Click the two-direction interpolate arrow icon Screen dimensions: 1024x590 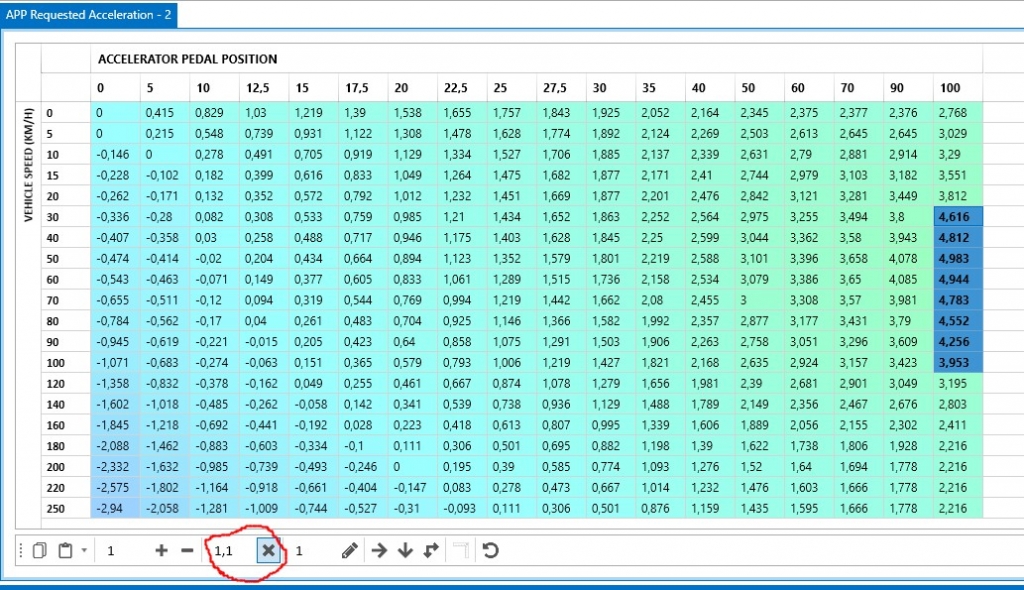(431, 551)
